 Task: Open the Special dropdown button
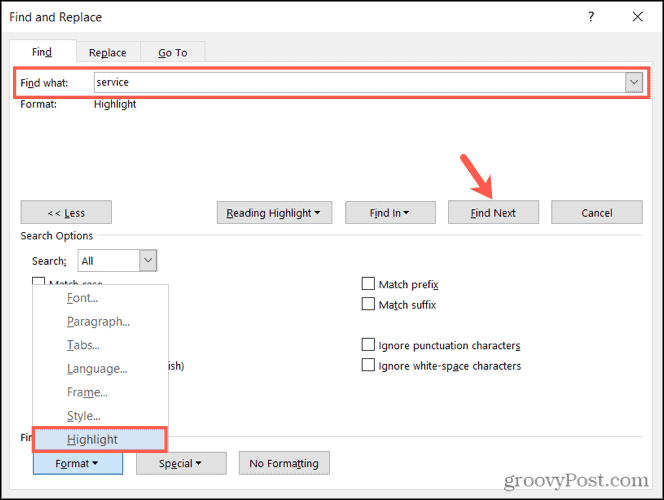click(180, 463)
